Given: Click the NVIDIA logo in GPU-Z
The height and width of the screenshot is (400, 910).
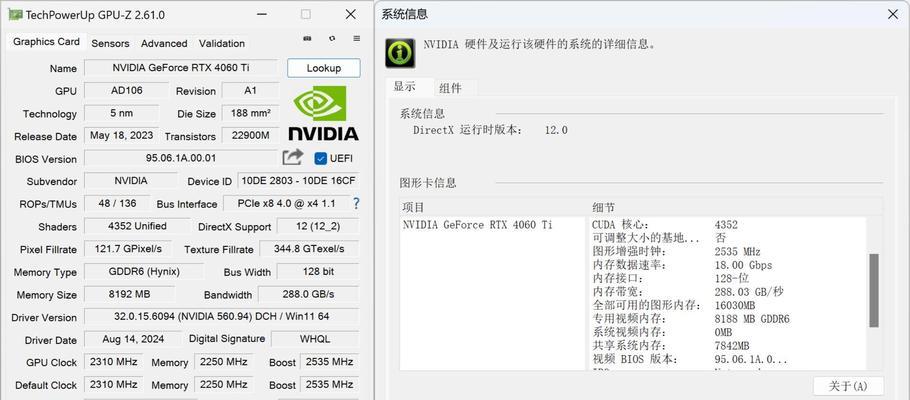Looking at the screenshot, I should click(323, 113).
